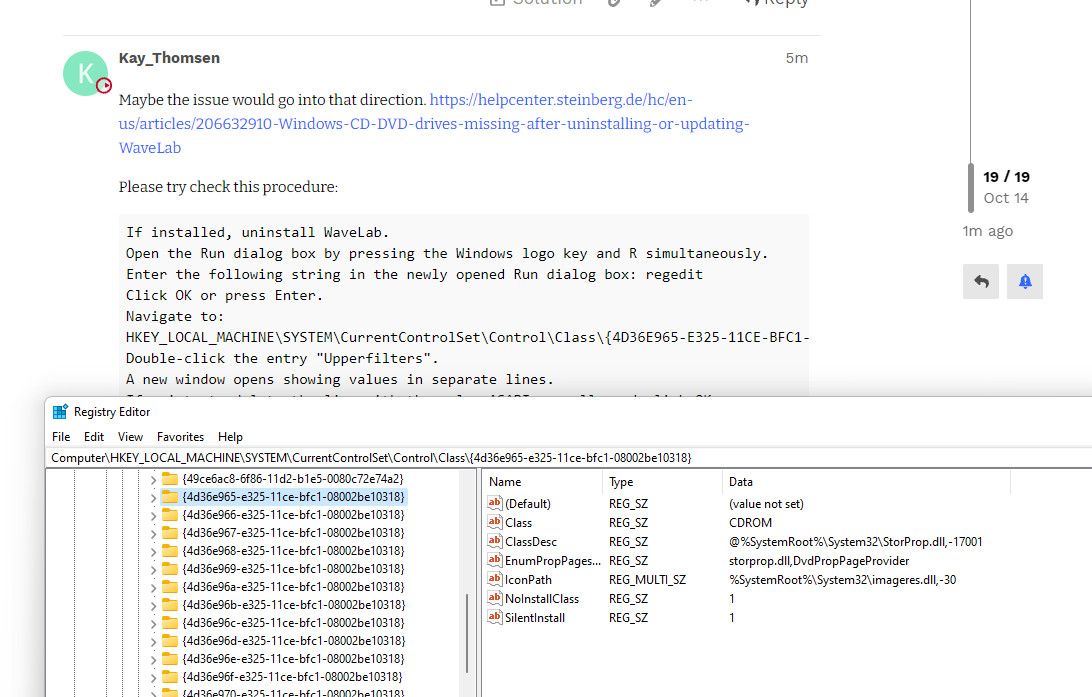Click the forum reply arrow button
Image resolution: width=1092 pixels, height=697 pixels.
pyautogui.click(x=981, y=281)
